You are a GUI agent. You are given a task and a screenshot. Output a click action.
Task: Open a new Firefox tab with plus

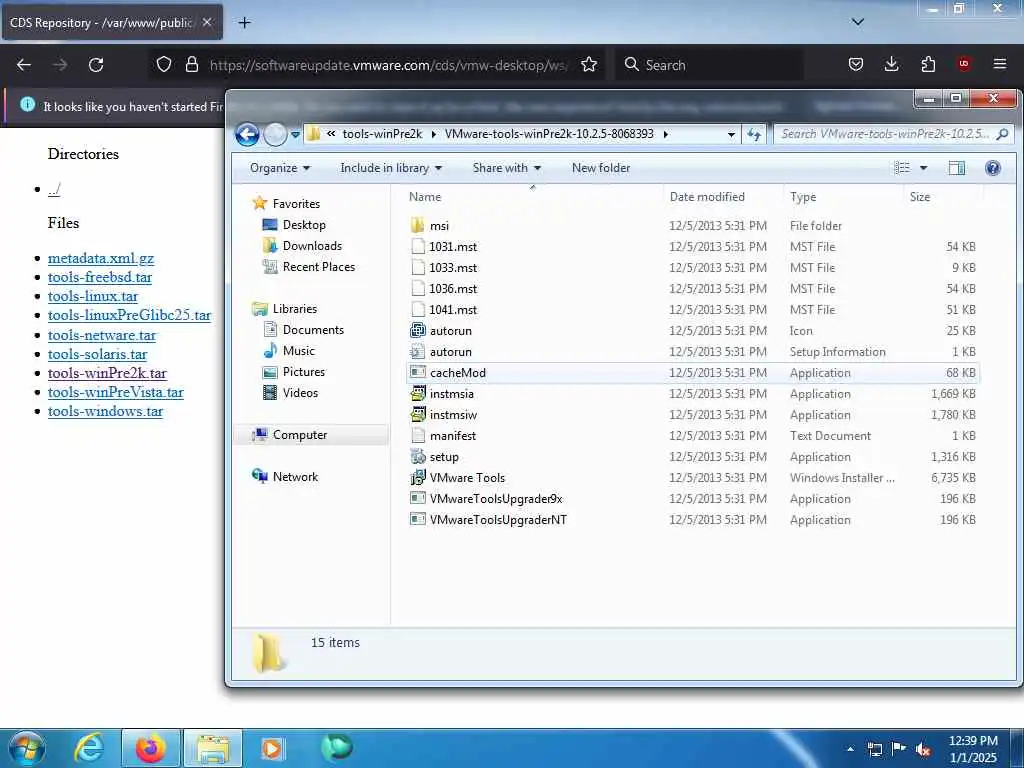[x=244, y=23]
